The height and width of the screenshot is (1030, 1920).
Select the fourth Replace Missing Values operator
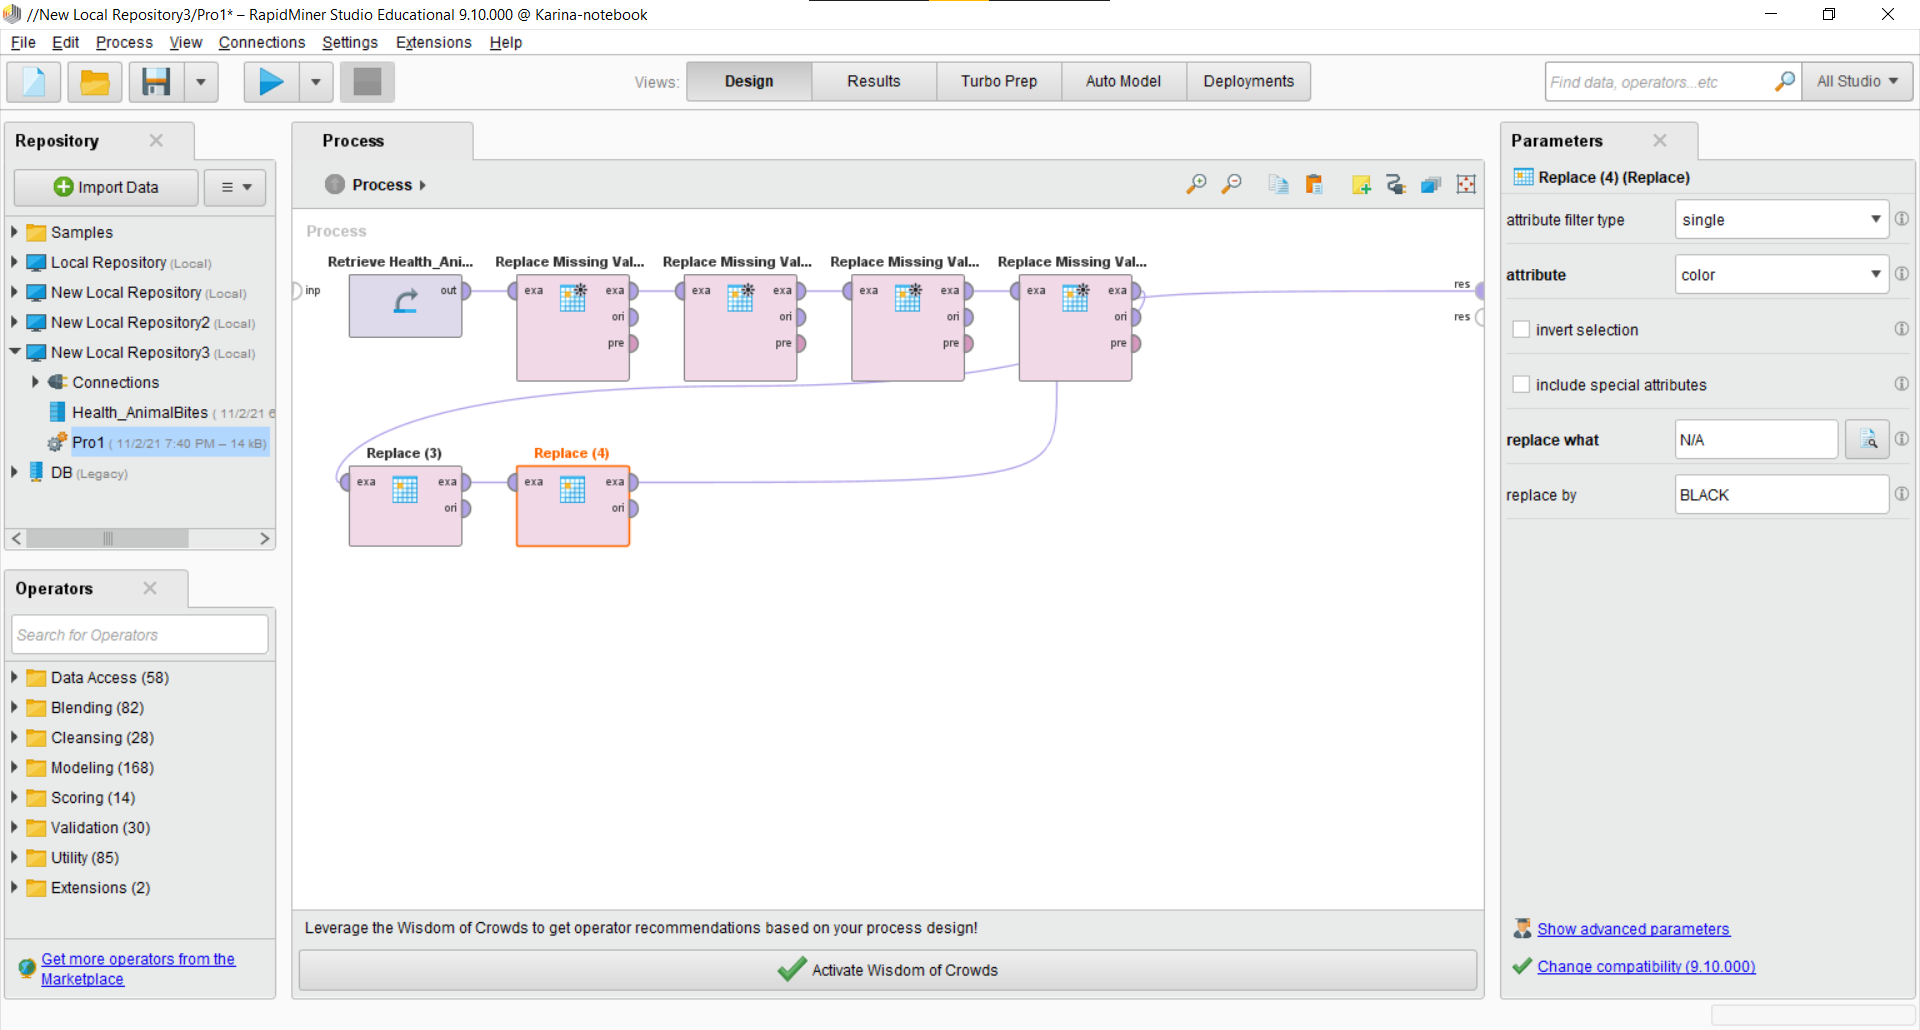1075,328
